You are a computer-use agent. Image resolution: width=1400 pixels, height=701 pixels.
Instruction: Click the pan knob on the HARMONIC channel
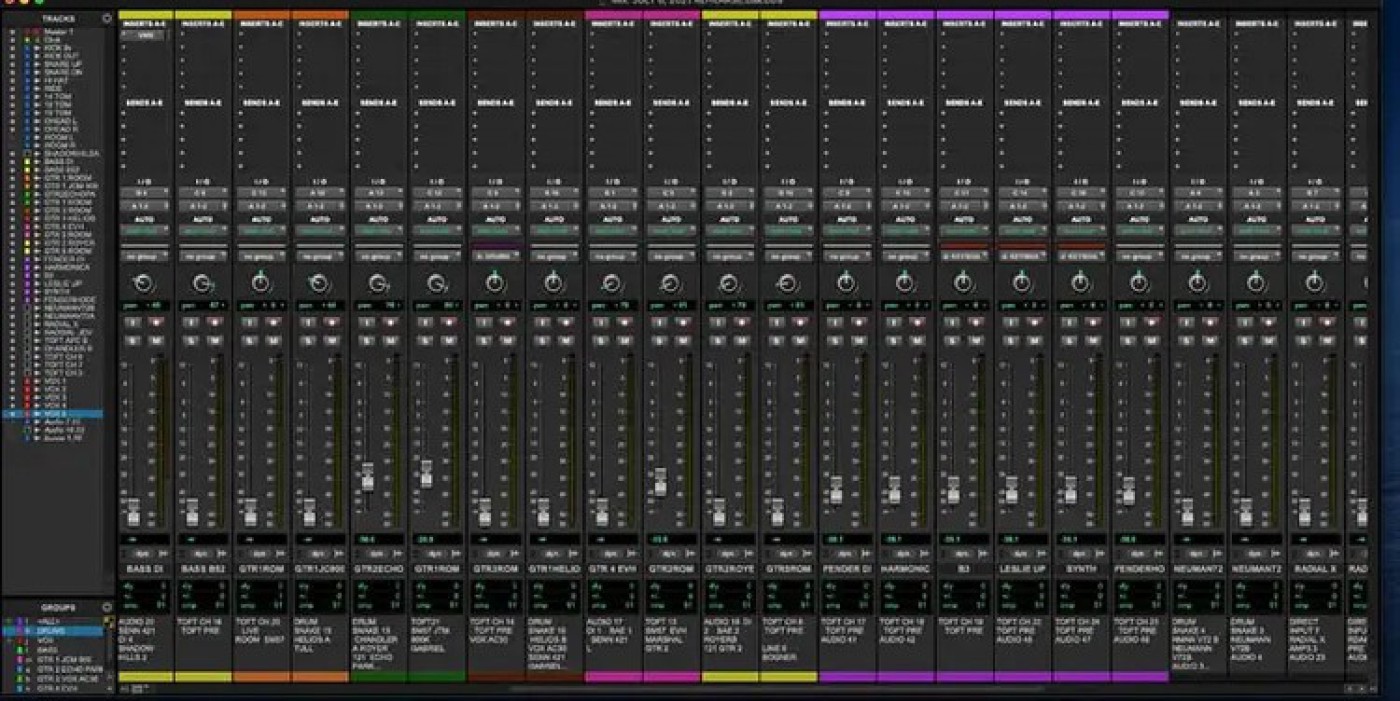905,283
